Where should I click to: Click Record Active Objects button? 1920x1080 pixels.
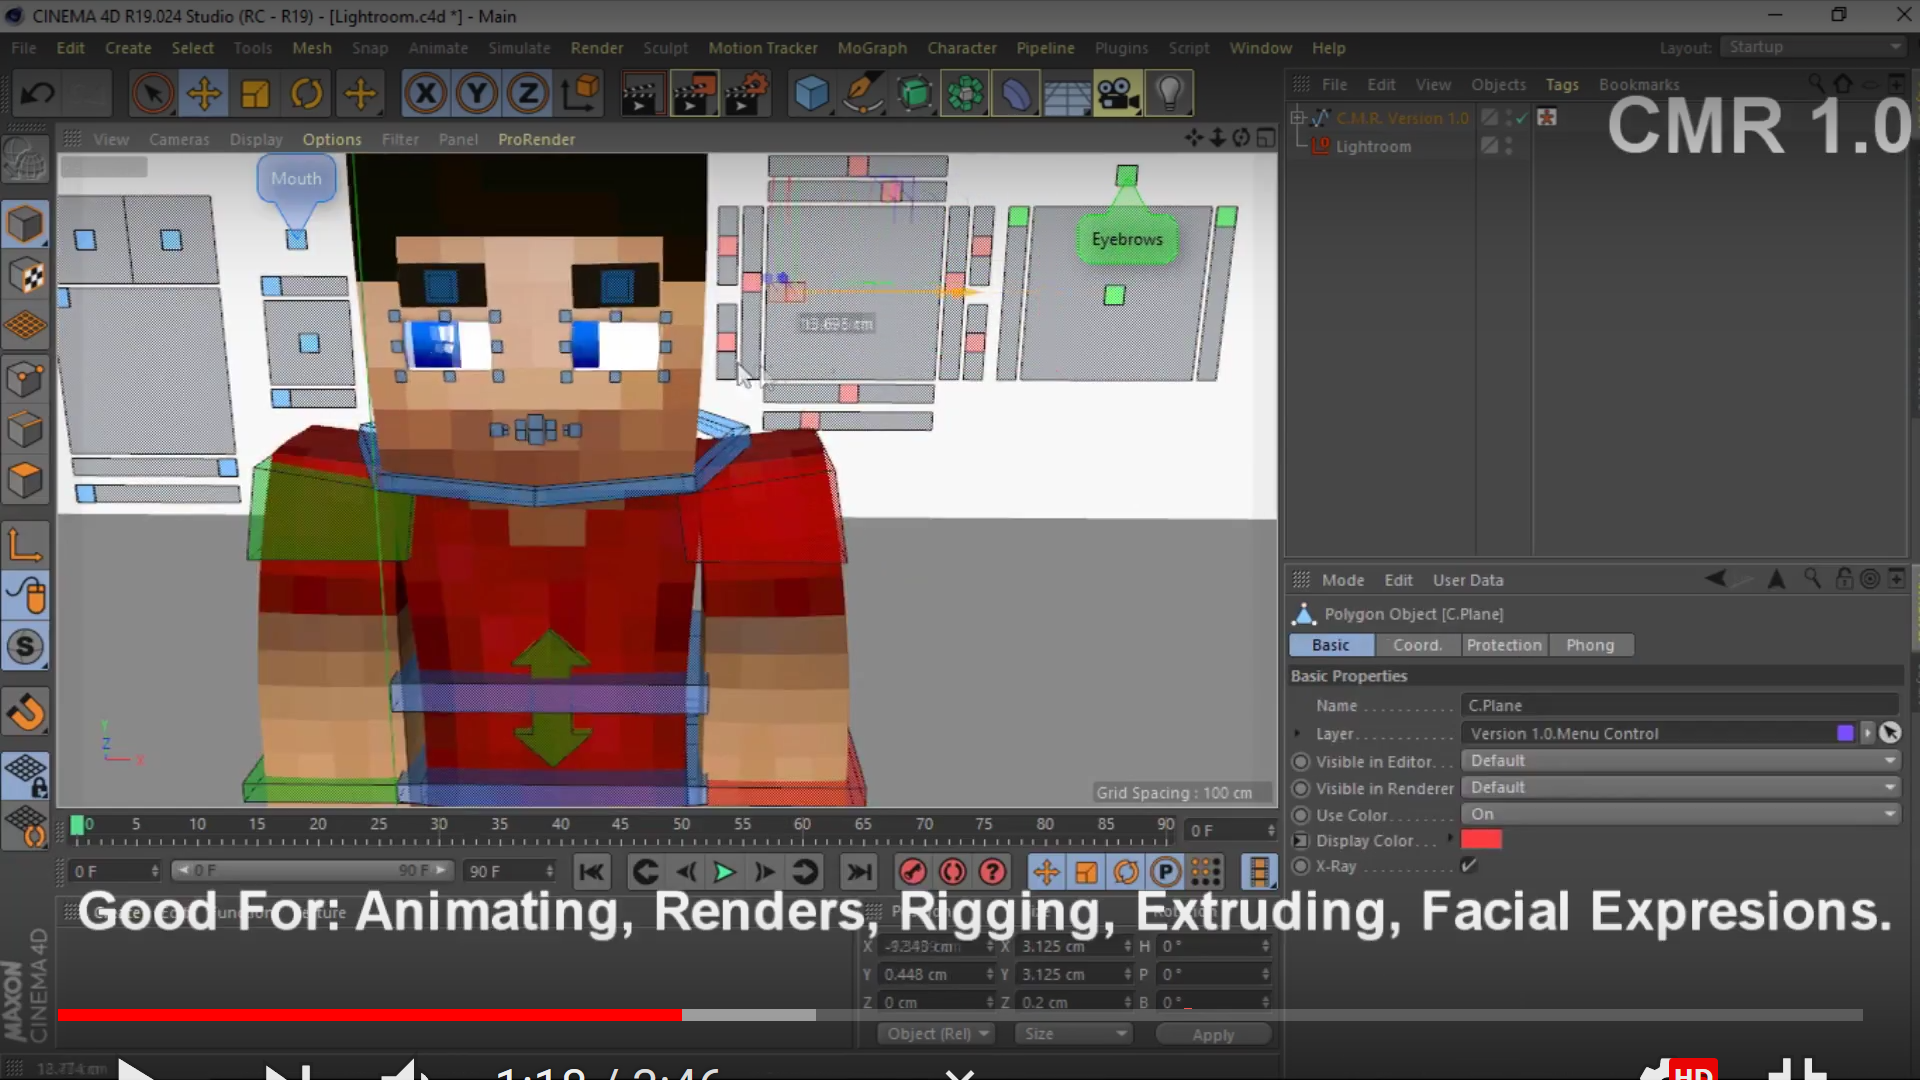[x=912, y=873]
